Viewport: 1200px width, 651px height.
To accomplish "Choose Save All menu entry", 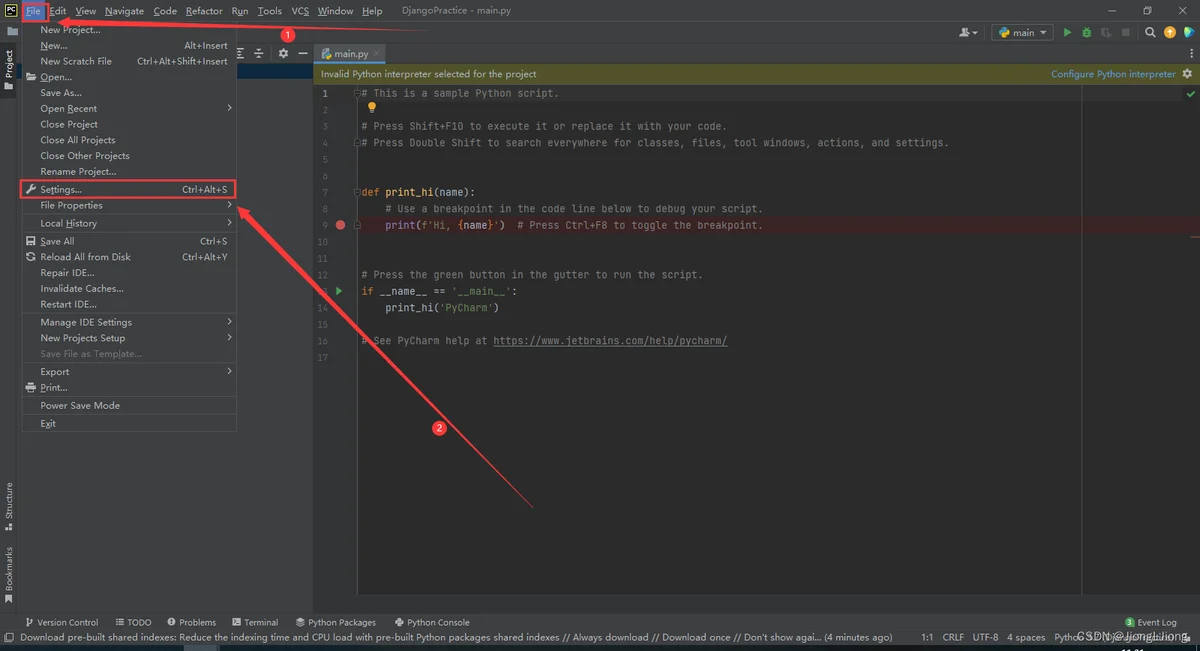I will 128,241.
